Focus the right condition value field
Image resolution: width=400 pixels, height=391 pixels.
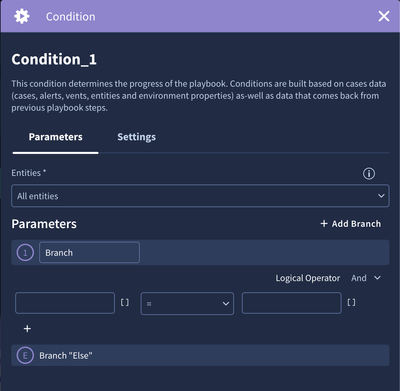click(292, 303)
